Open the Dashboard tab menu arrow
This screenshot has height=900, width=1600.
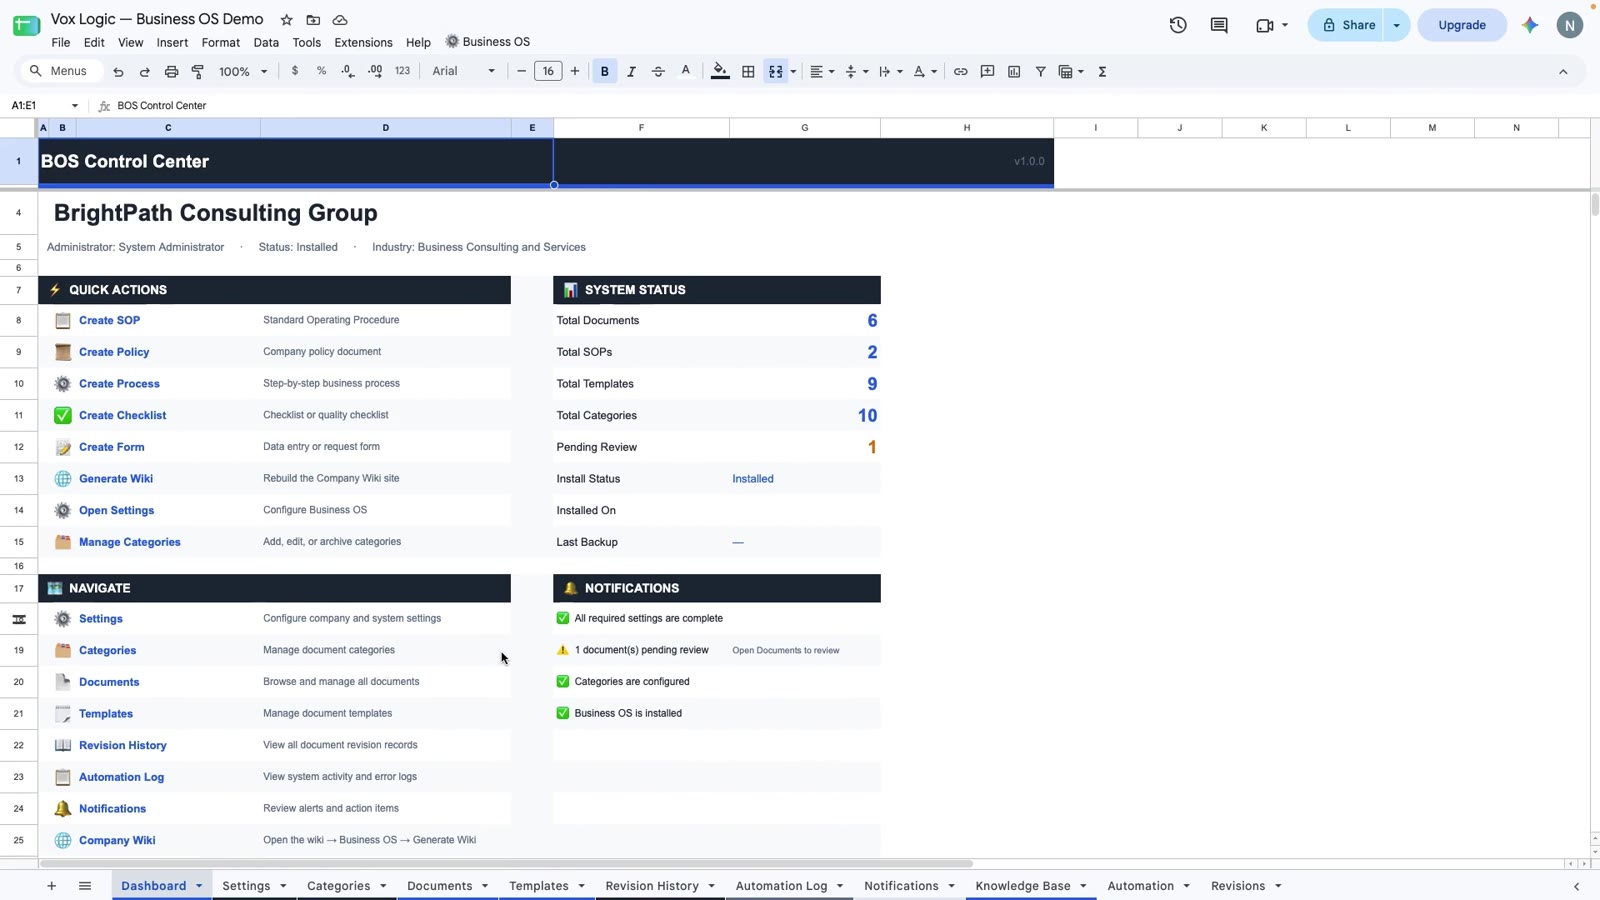point(199,886)
